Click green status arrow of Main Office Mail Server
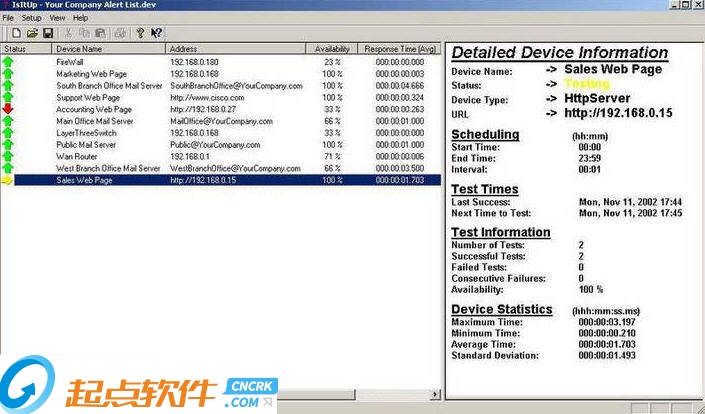 tap(8, 120)
